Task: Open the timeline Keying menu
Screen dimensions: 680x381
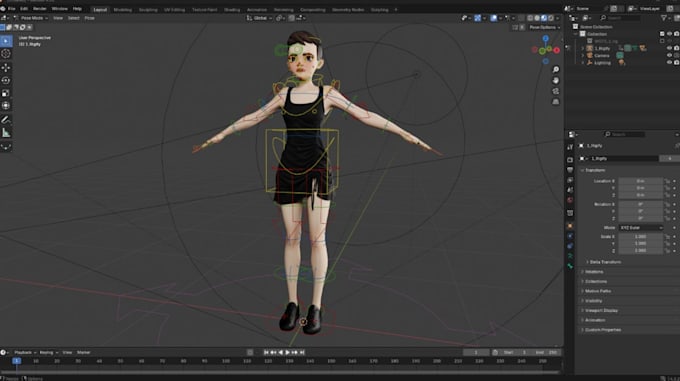Action: pyautogui.click(x=48, y=352)
